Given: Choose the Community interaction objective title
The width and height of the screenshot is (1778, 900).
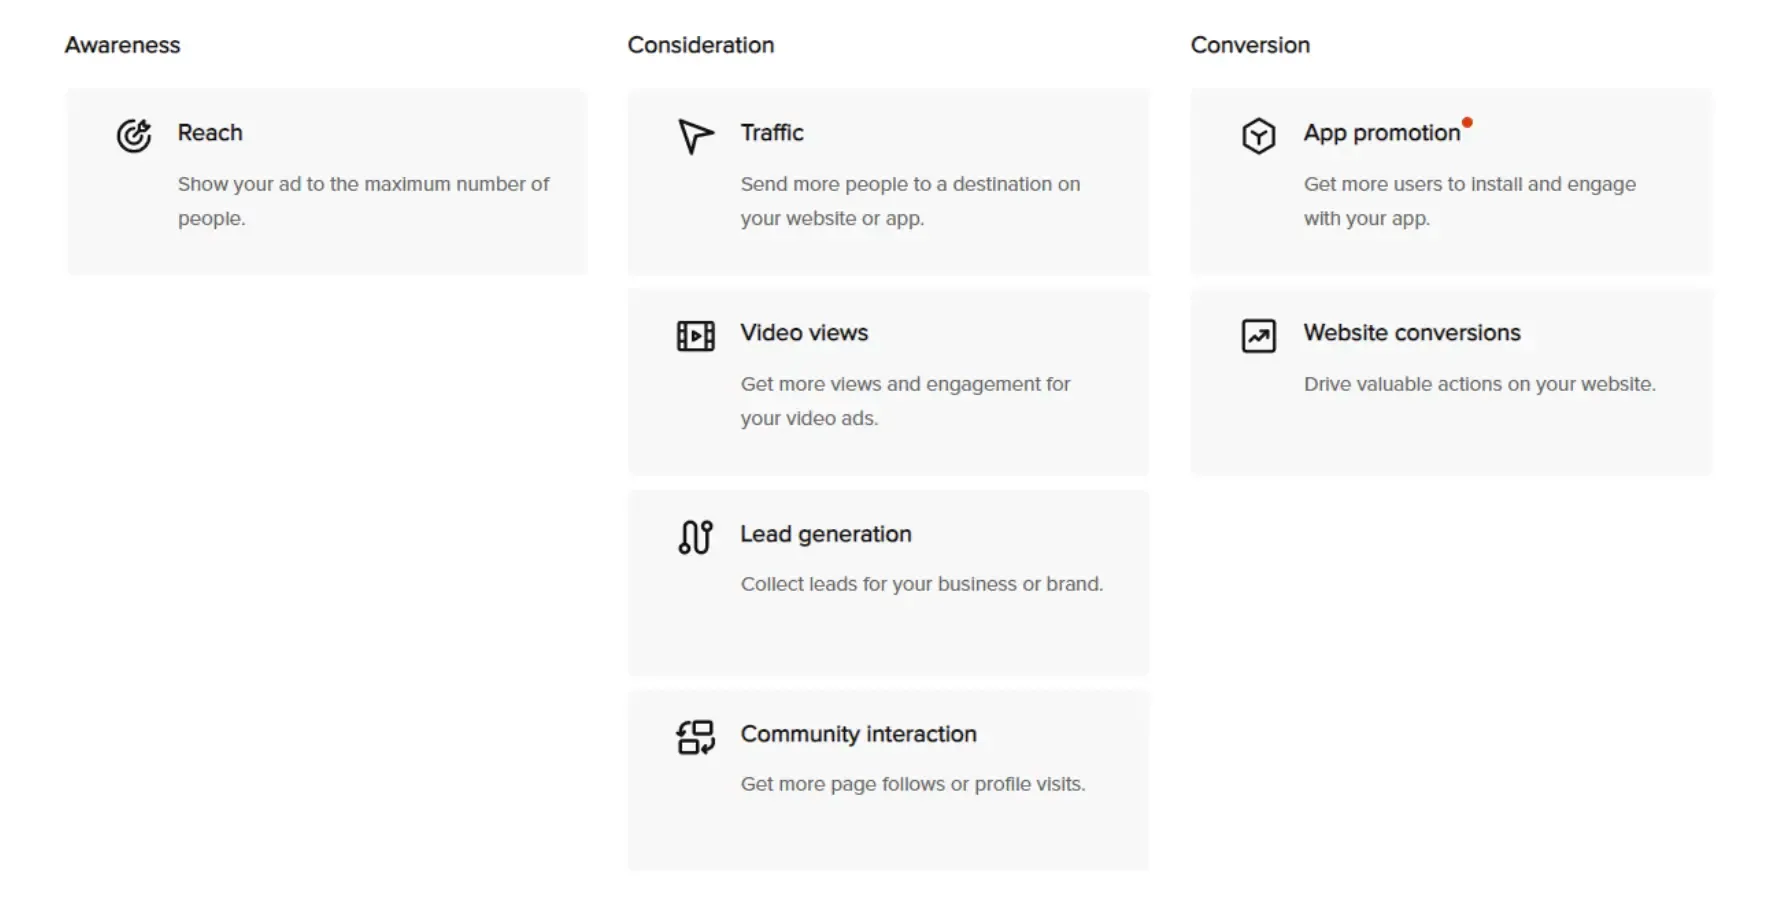Looking at the screenshot, I should 858,734.
